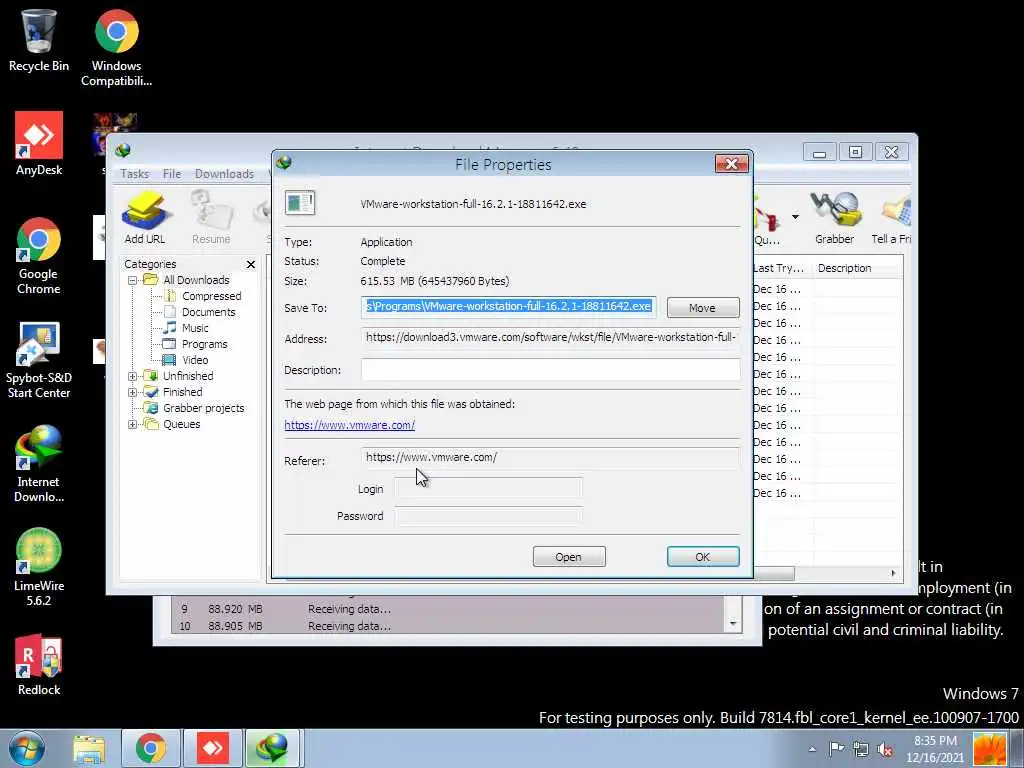Click the Last Try column header
Screen dimensions: 1024x768
click(782, 268)
